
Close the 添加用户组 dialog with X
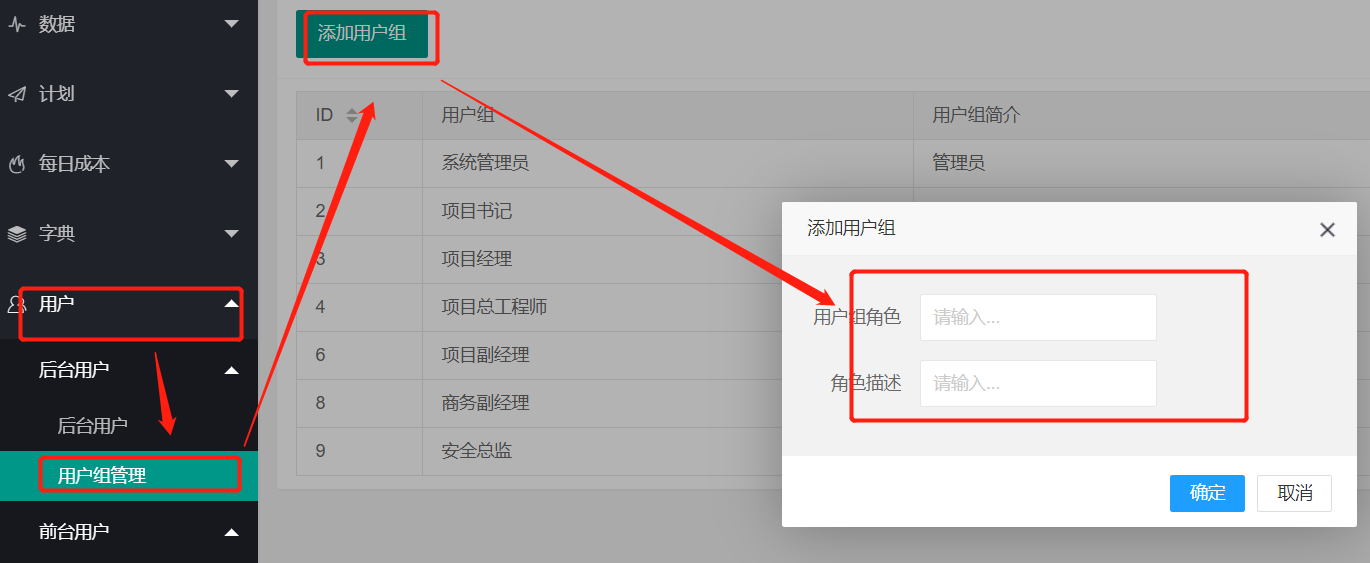pos(1327,230)
